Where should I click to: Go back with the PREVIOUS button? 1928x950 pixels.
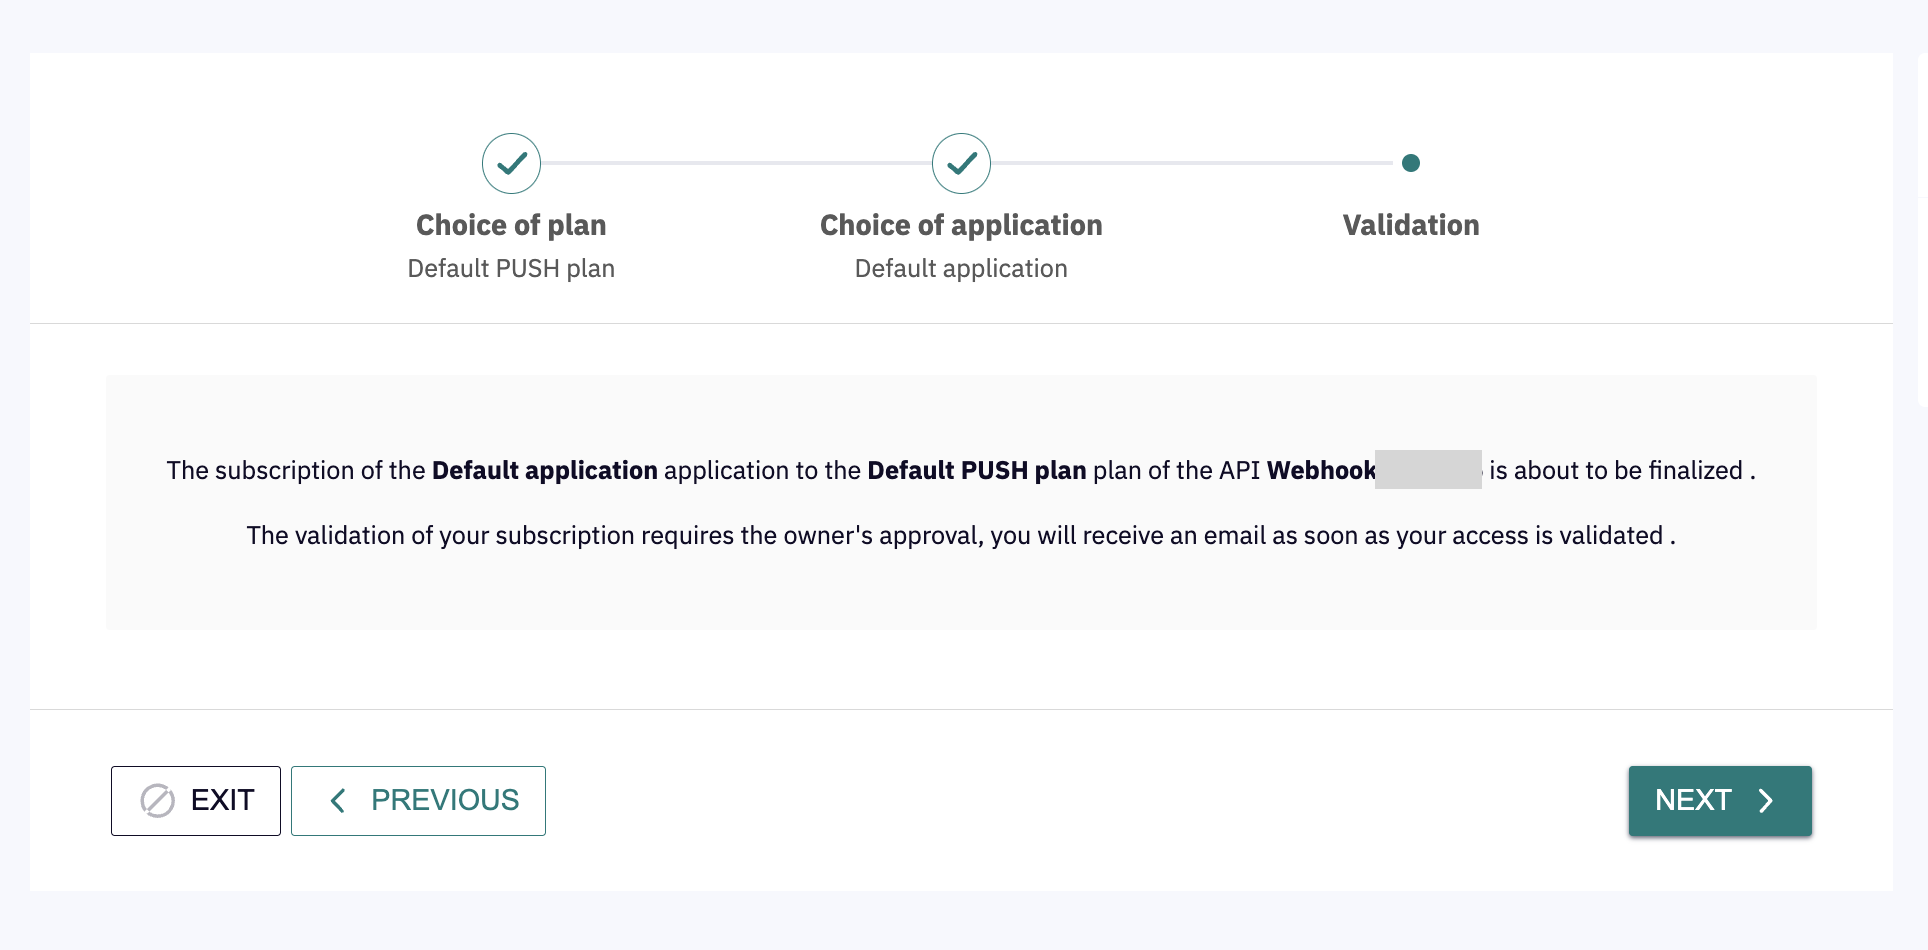click(x=418, y=801)
